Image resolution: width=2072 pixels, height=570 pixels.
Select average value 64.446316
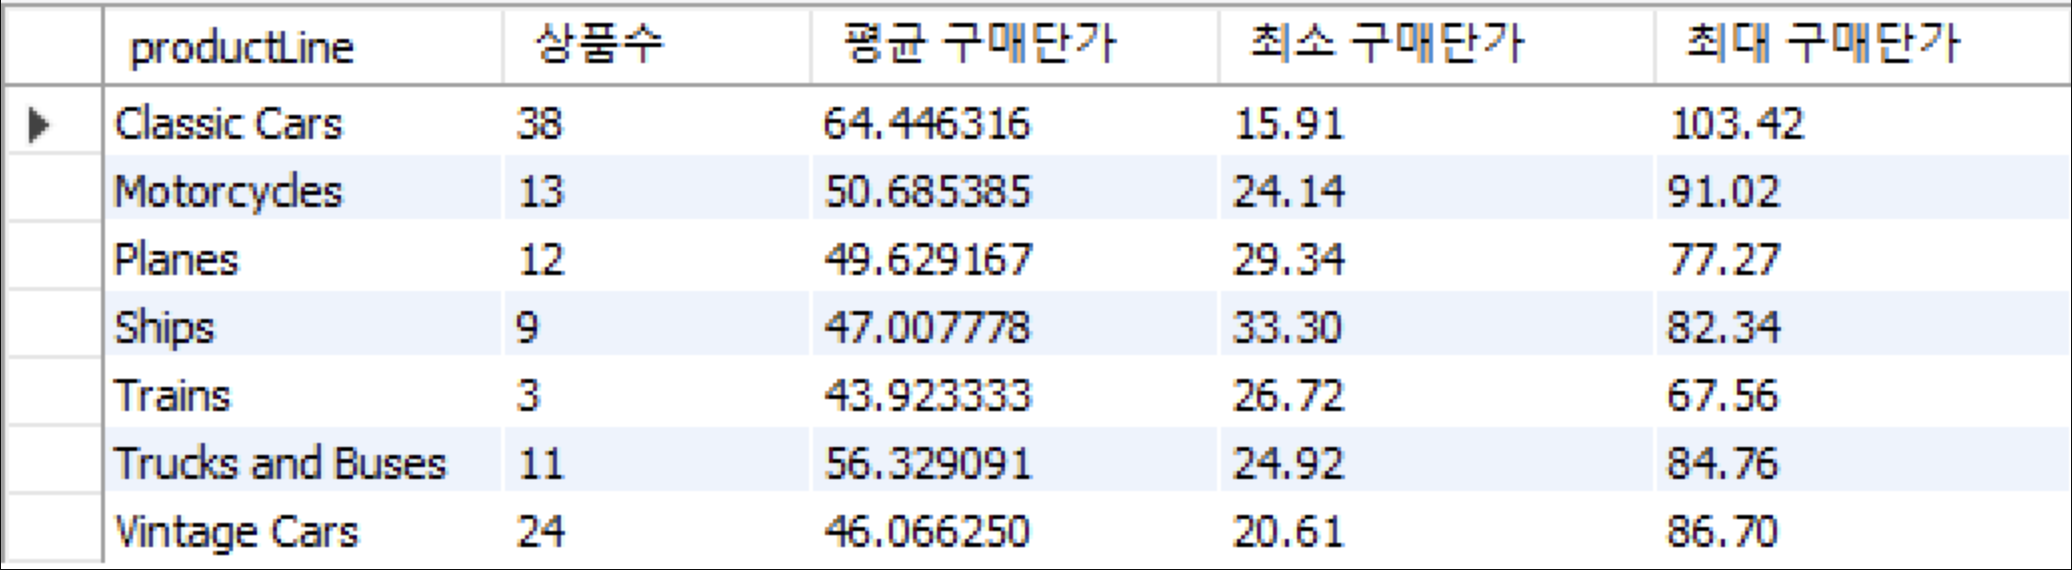click(x=1015, y=123)
